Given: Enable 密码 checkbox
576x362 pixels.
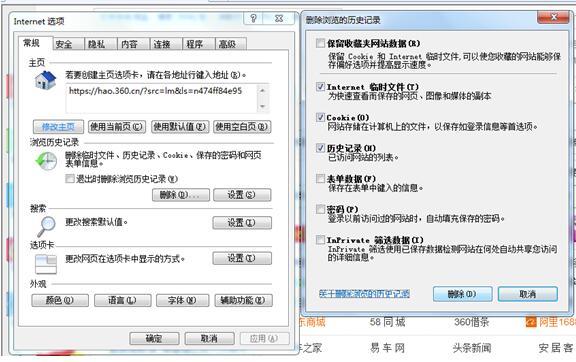Looking at the screenshot, I should [320, 209].
